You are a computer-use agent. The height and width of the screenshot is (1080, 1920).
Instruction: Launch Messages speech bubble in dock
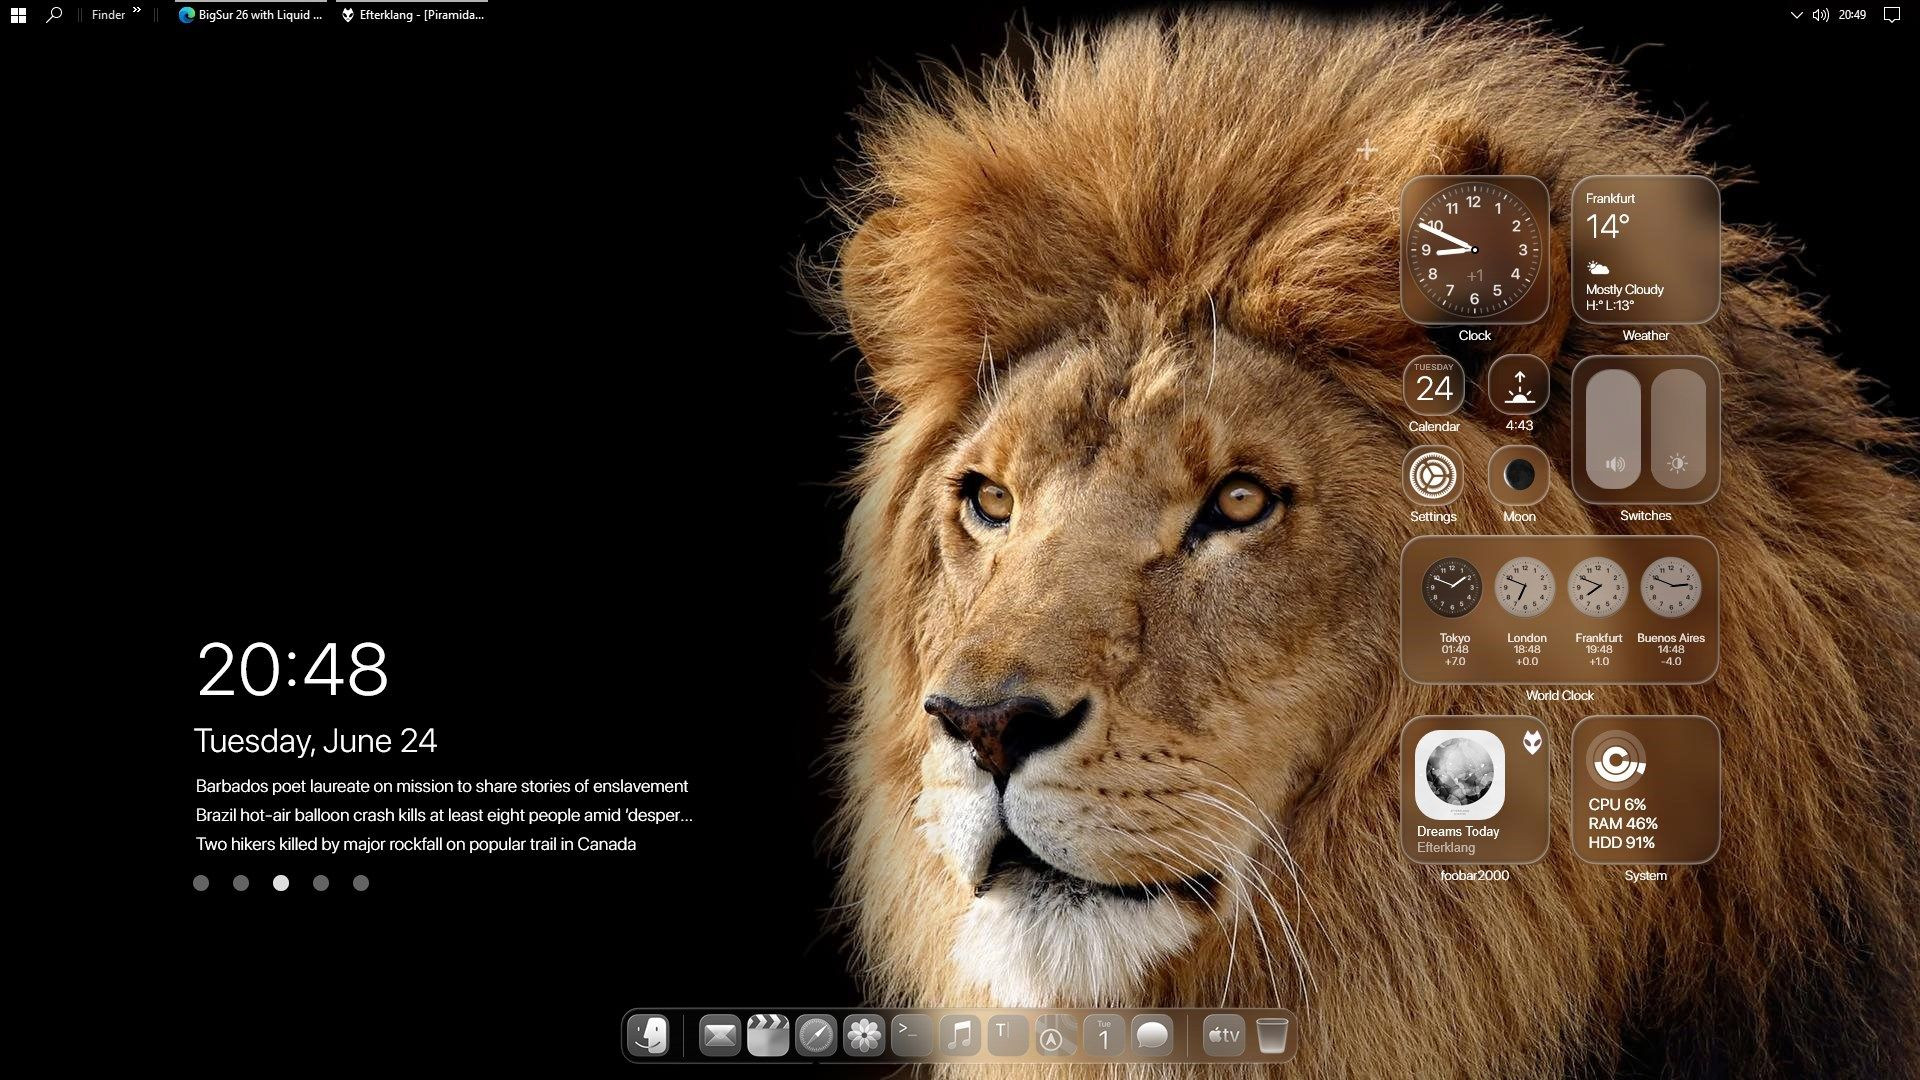[x=1152, y=1036]
